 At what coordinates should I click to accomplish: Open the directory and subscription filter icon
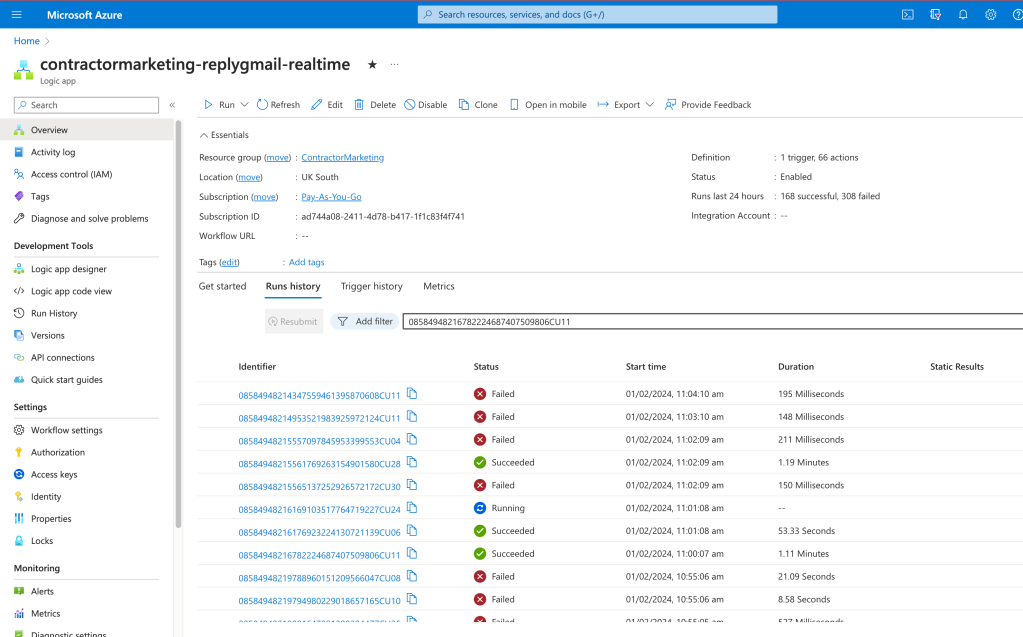tap(935, 14)
